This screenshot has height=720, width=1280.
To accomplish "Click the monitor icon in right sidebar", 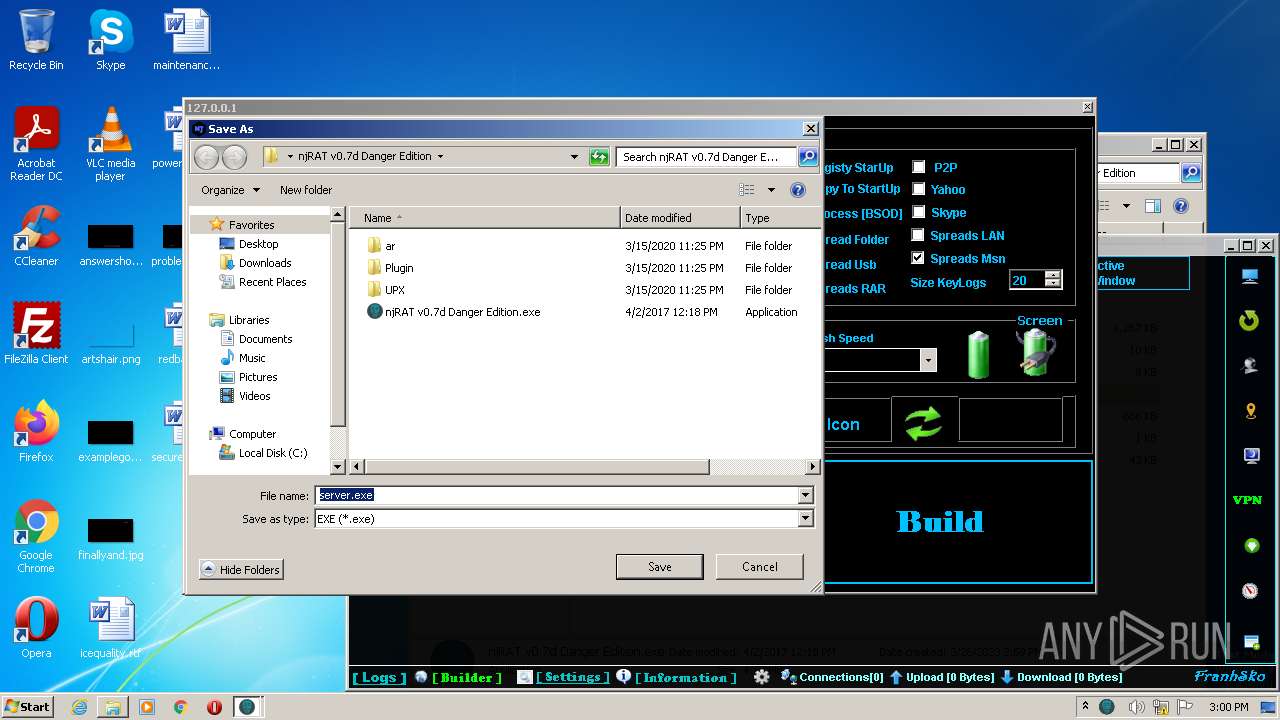I will 1250,276.
